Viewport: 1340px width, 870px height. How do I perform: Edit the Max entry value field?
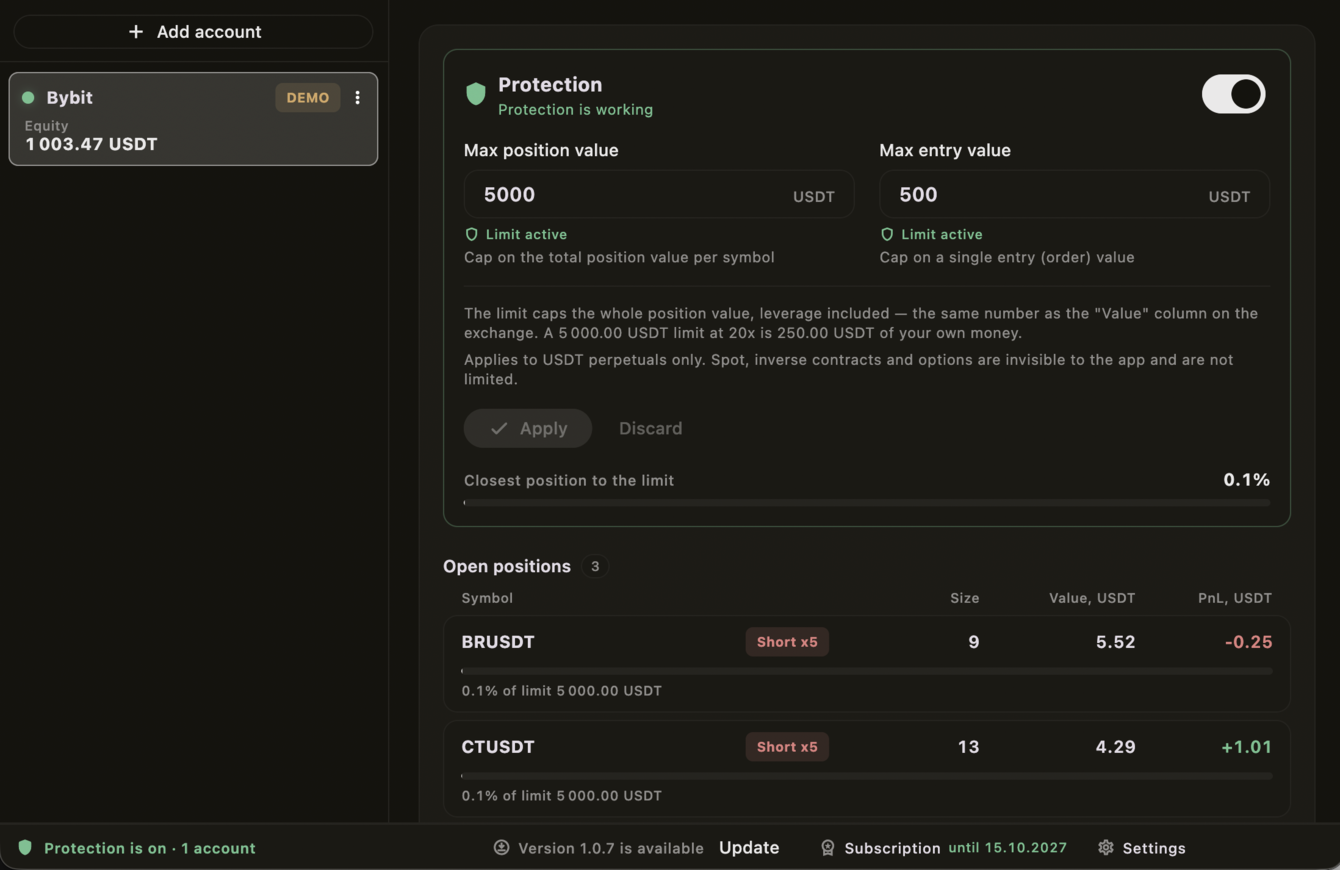tap(1074, 194)
